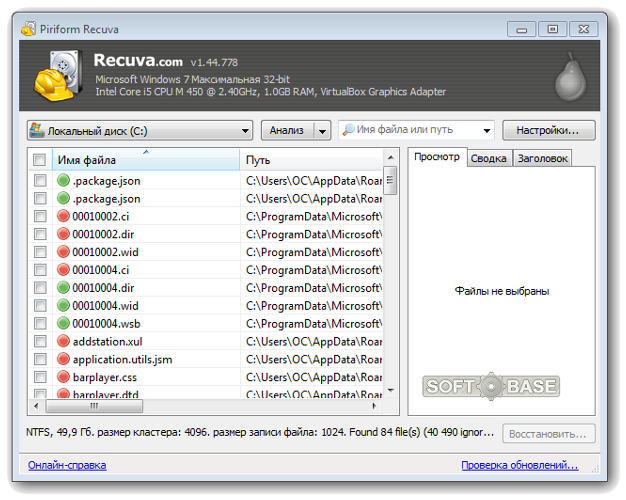Open the Настройки settings button
626x500 pixels.
[548, 130]
